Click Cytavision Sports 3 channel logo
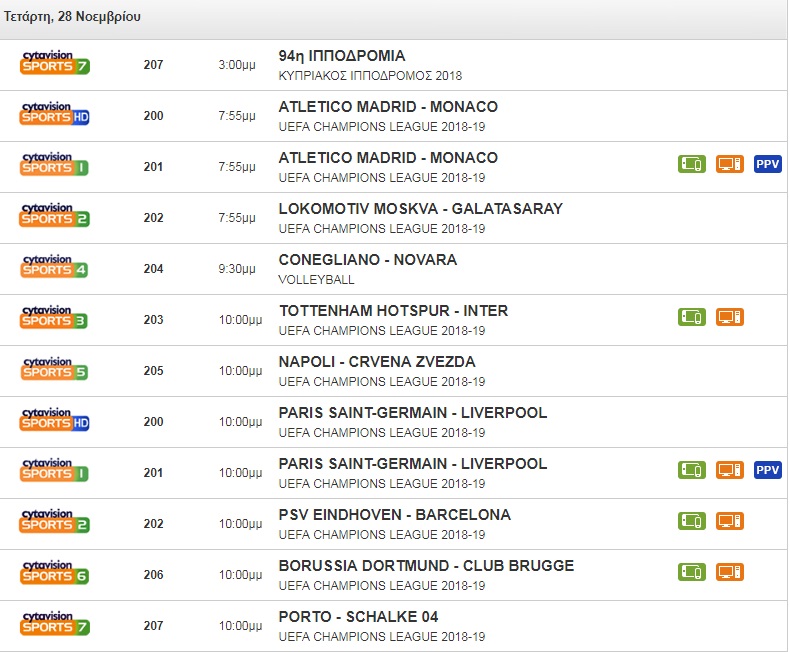This screenshot has height=652, width=790. (x=55, y=318)
